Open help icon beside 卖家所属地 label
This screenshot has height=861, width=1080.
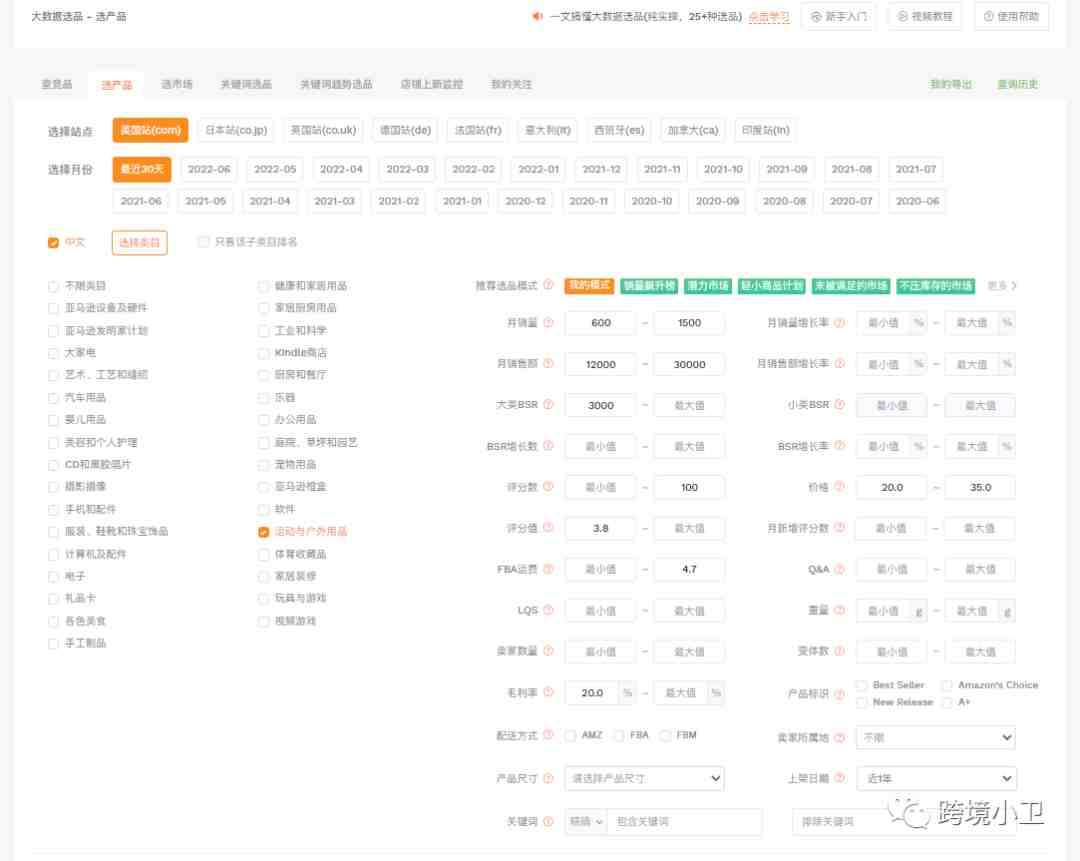[840, 738]
